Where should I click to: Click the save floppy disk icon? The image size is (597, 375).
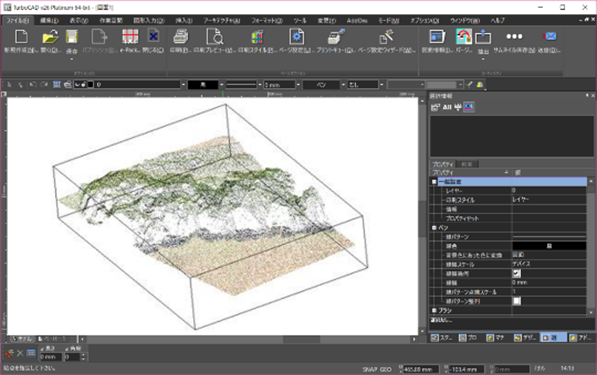pos(72,37)
